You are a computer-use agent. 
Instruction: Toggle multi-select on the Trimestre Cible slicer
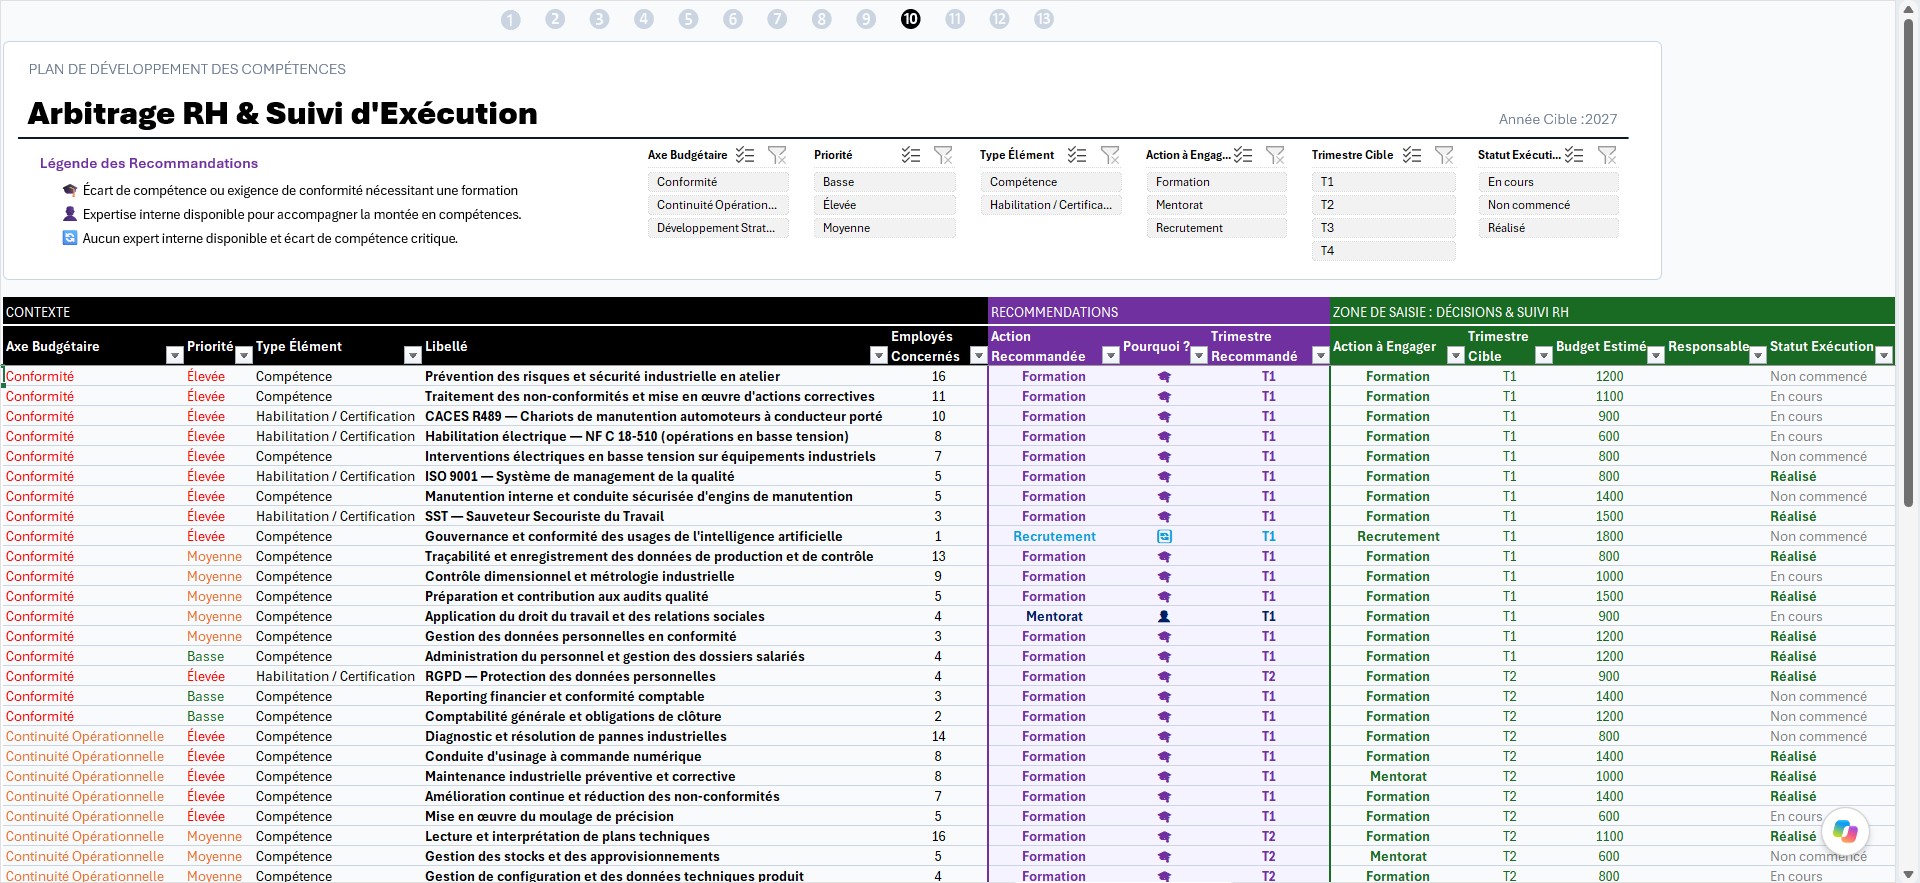pos(1412,155)
